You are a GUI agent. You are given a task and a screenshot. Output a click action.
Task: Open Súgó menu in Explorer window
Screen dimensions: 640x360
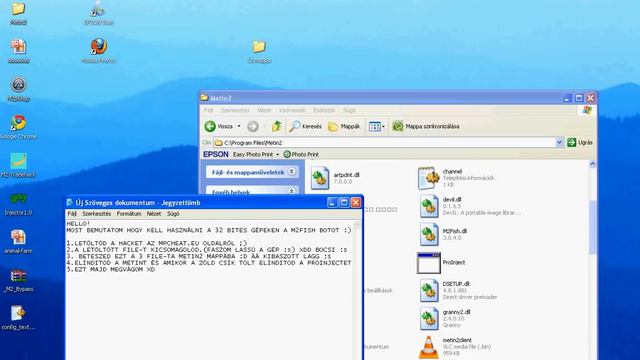point(349,111)
